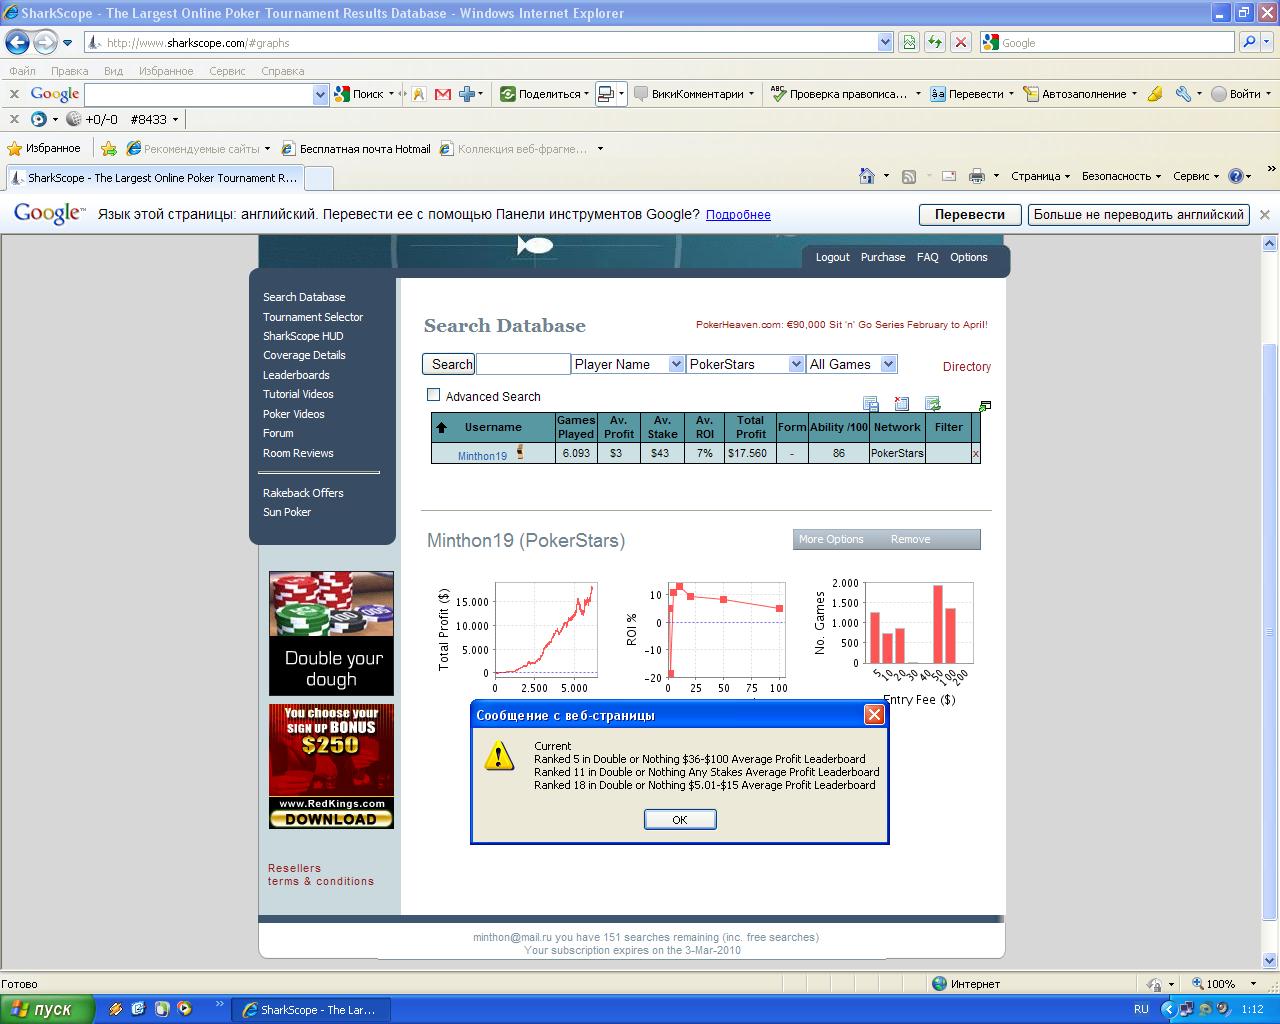
Task: Click the пуск Start button
Action: pyautogui.click(x=47, y=1010)
